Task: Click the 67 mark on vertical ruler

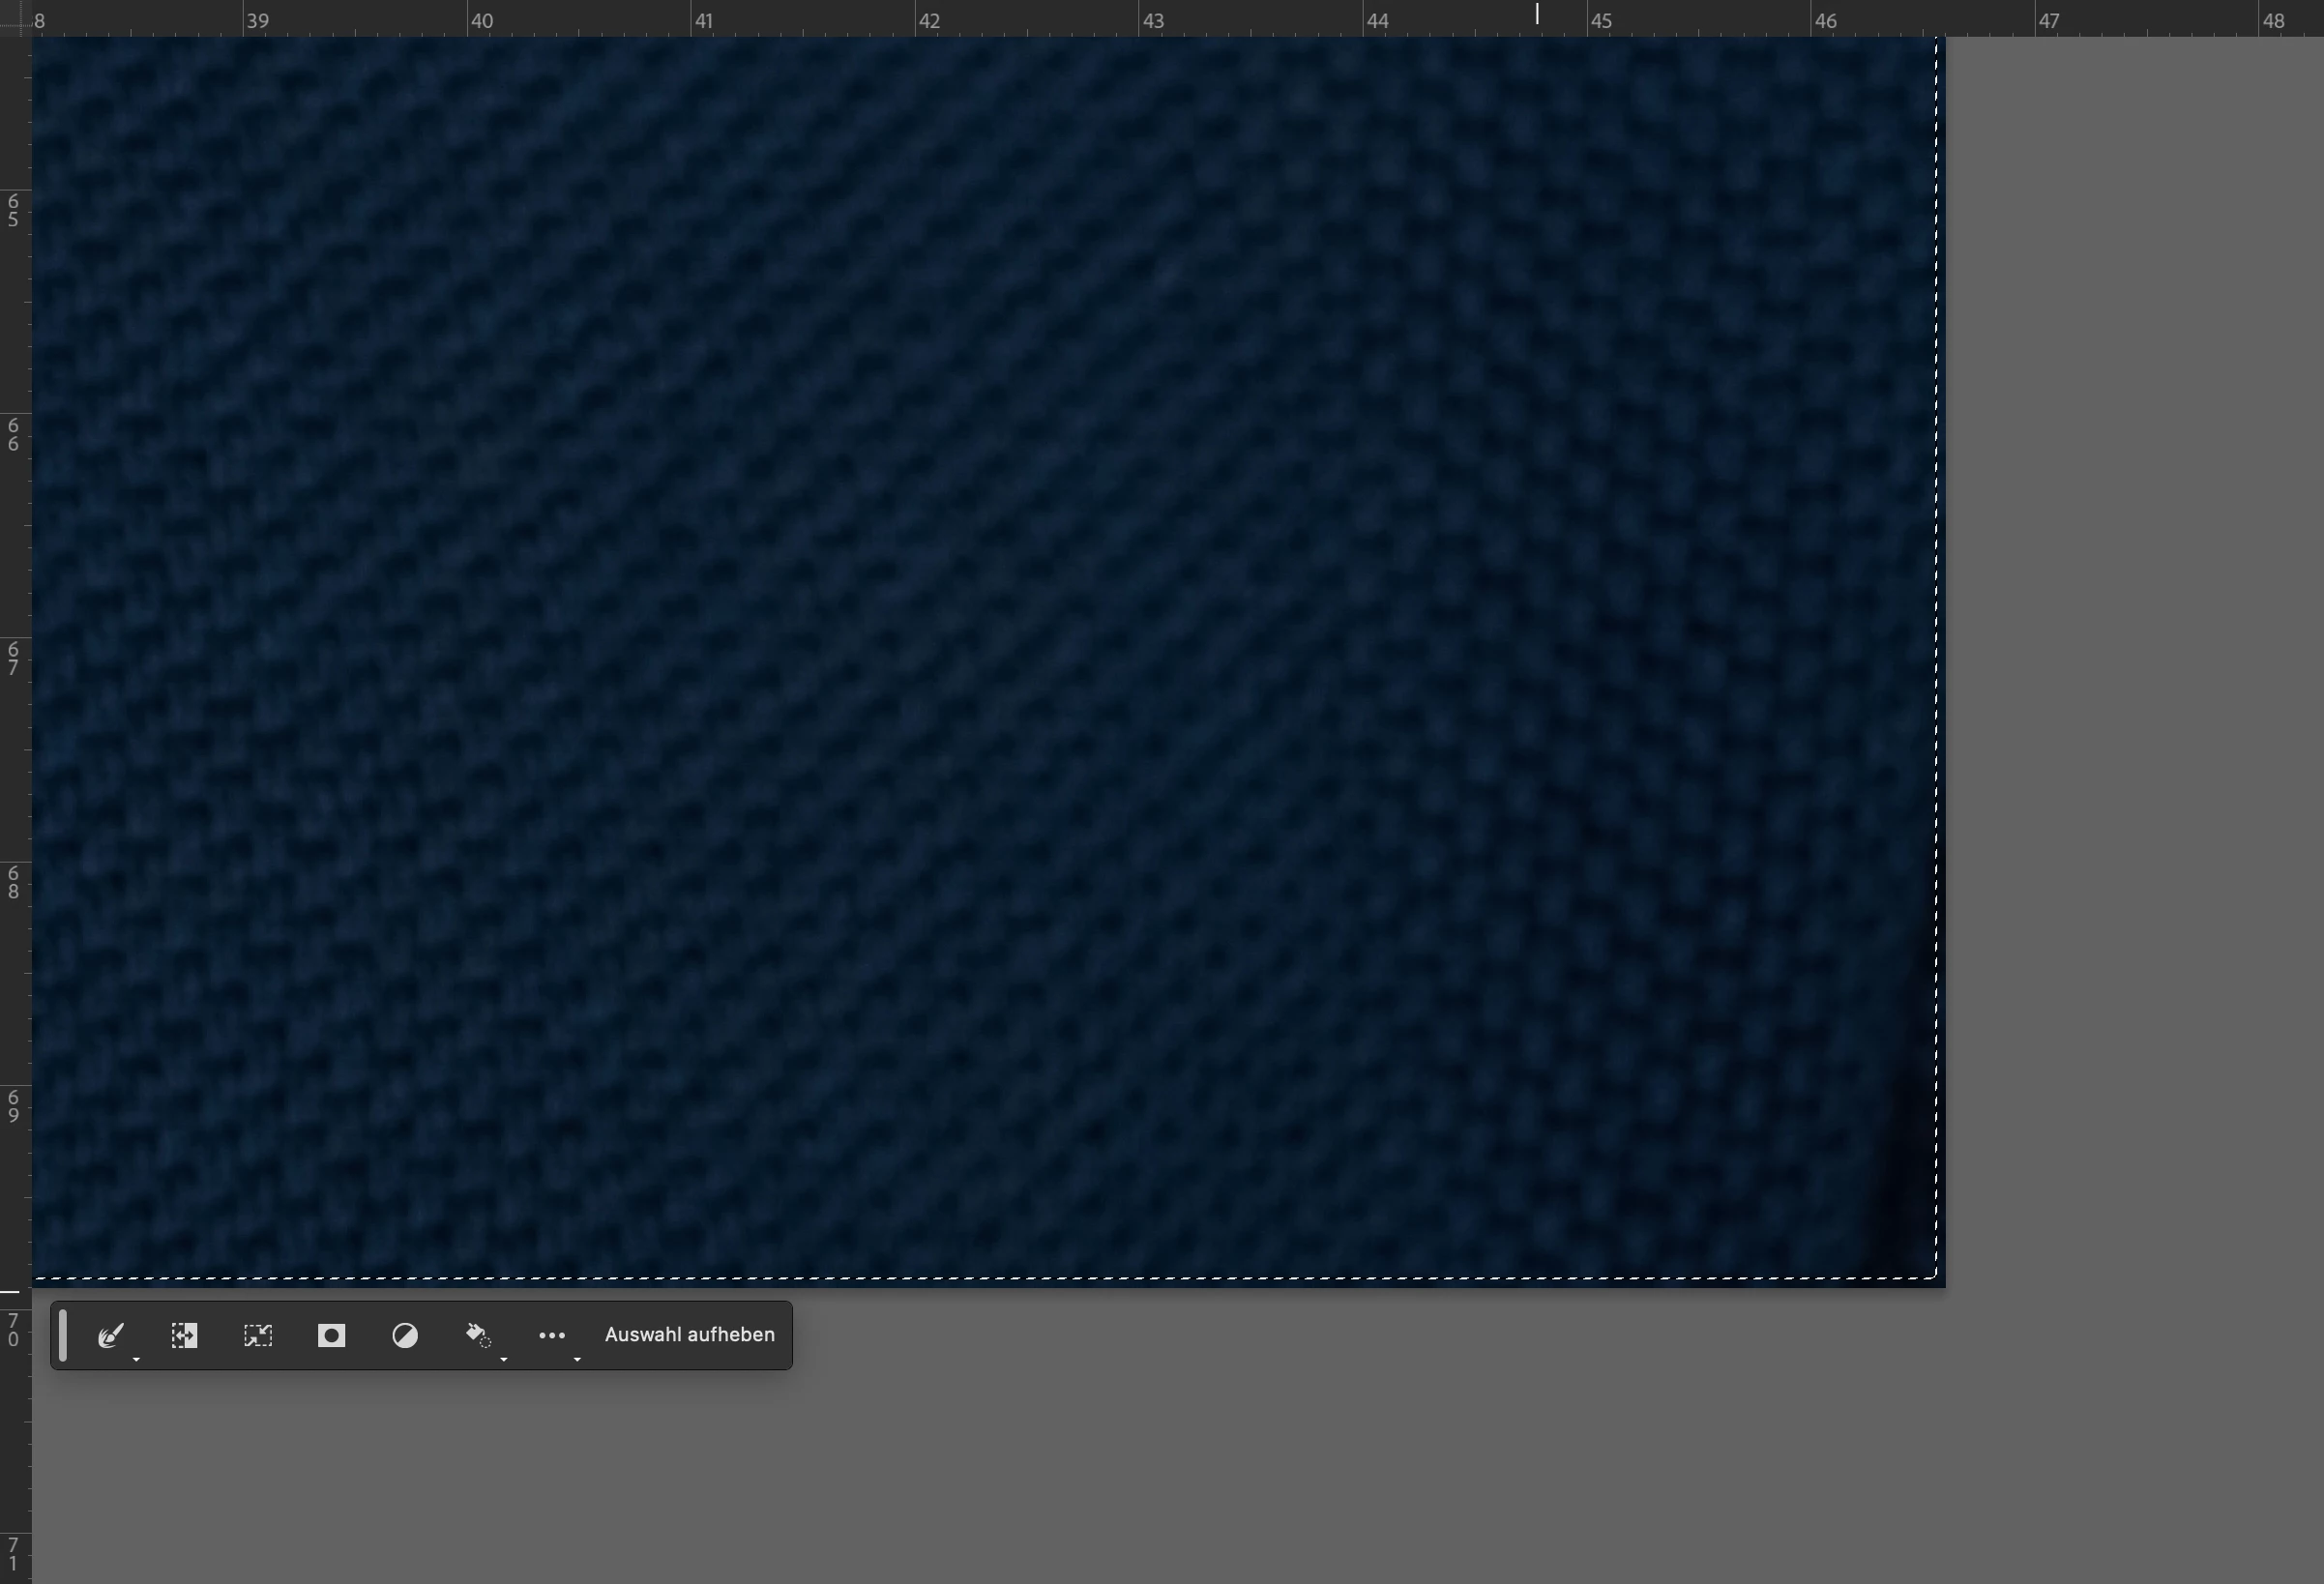Action: click(x=13, y=659)
